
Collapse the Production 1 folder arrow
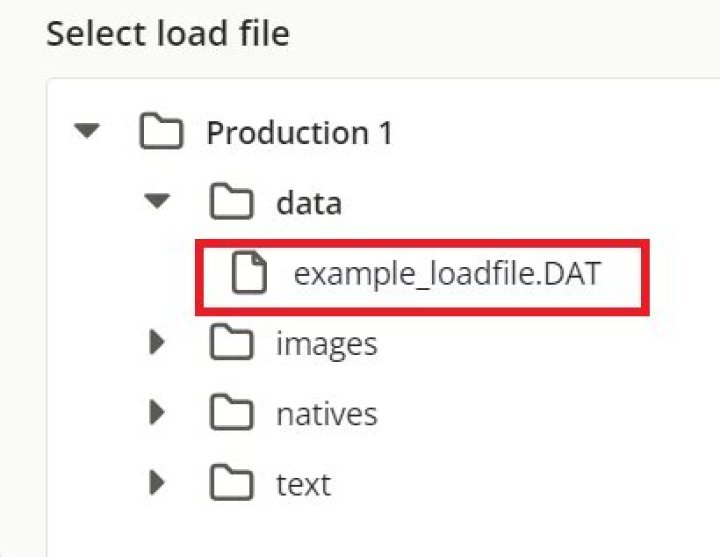coord(88,132)
